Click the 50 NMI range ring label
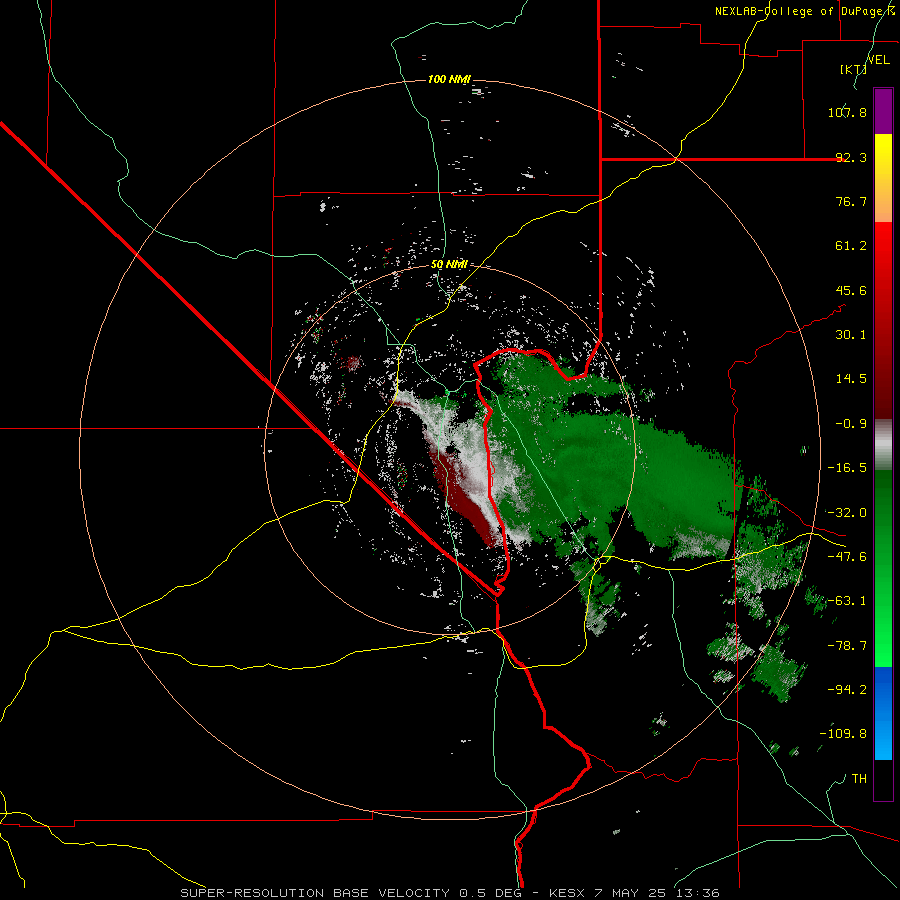The image size is (900, 900). pyautogui.click(x=449, y=265)
